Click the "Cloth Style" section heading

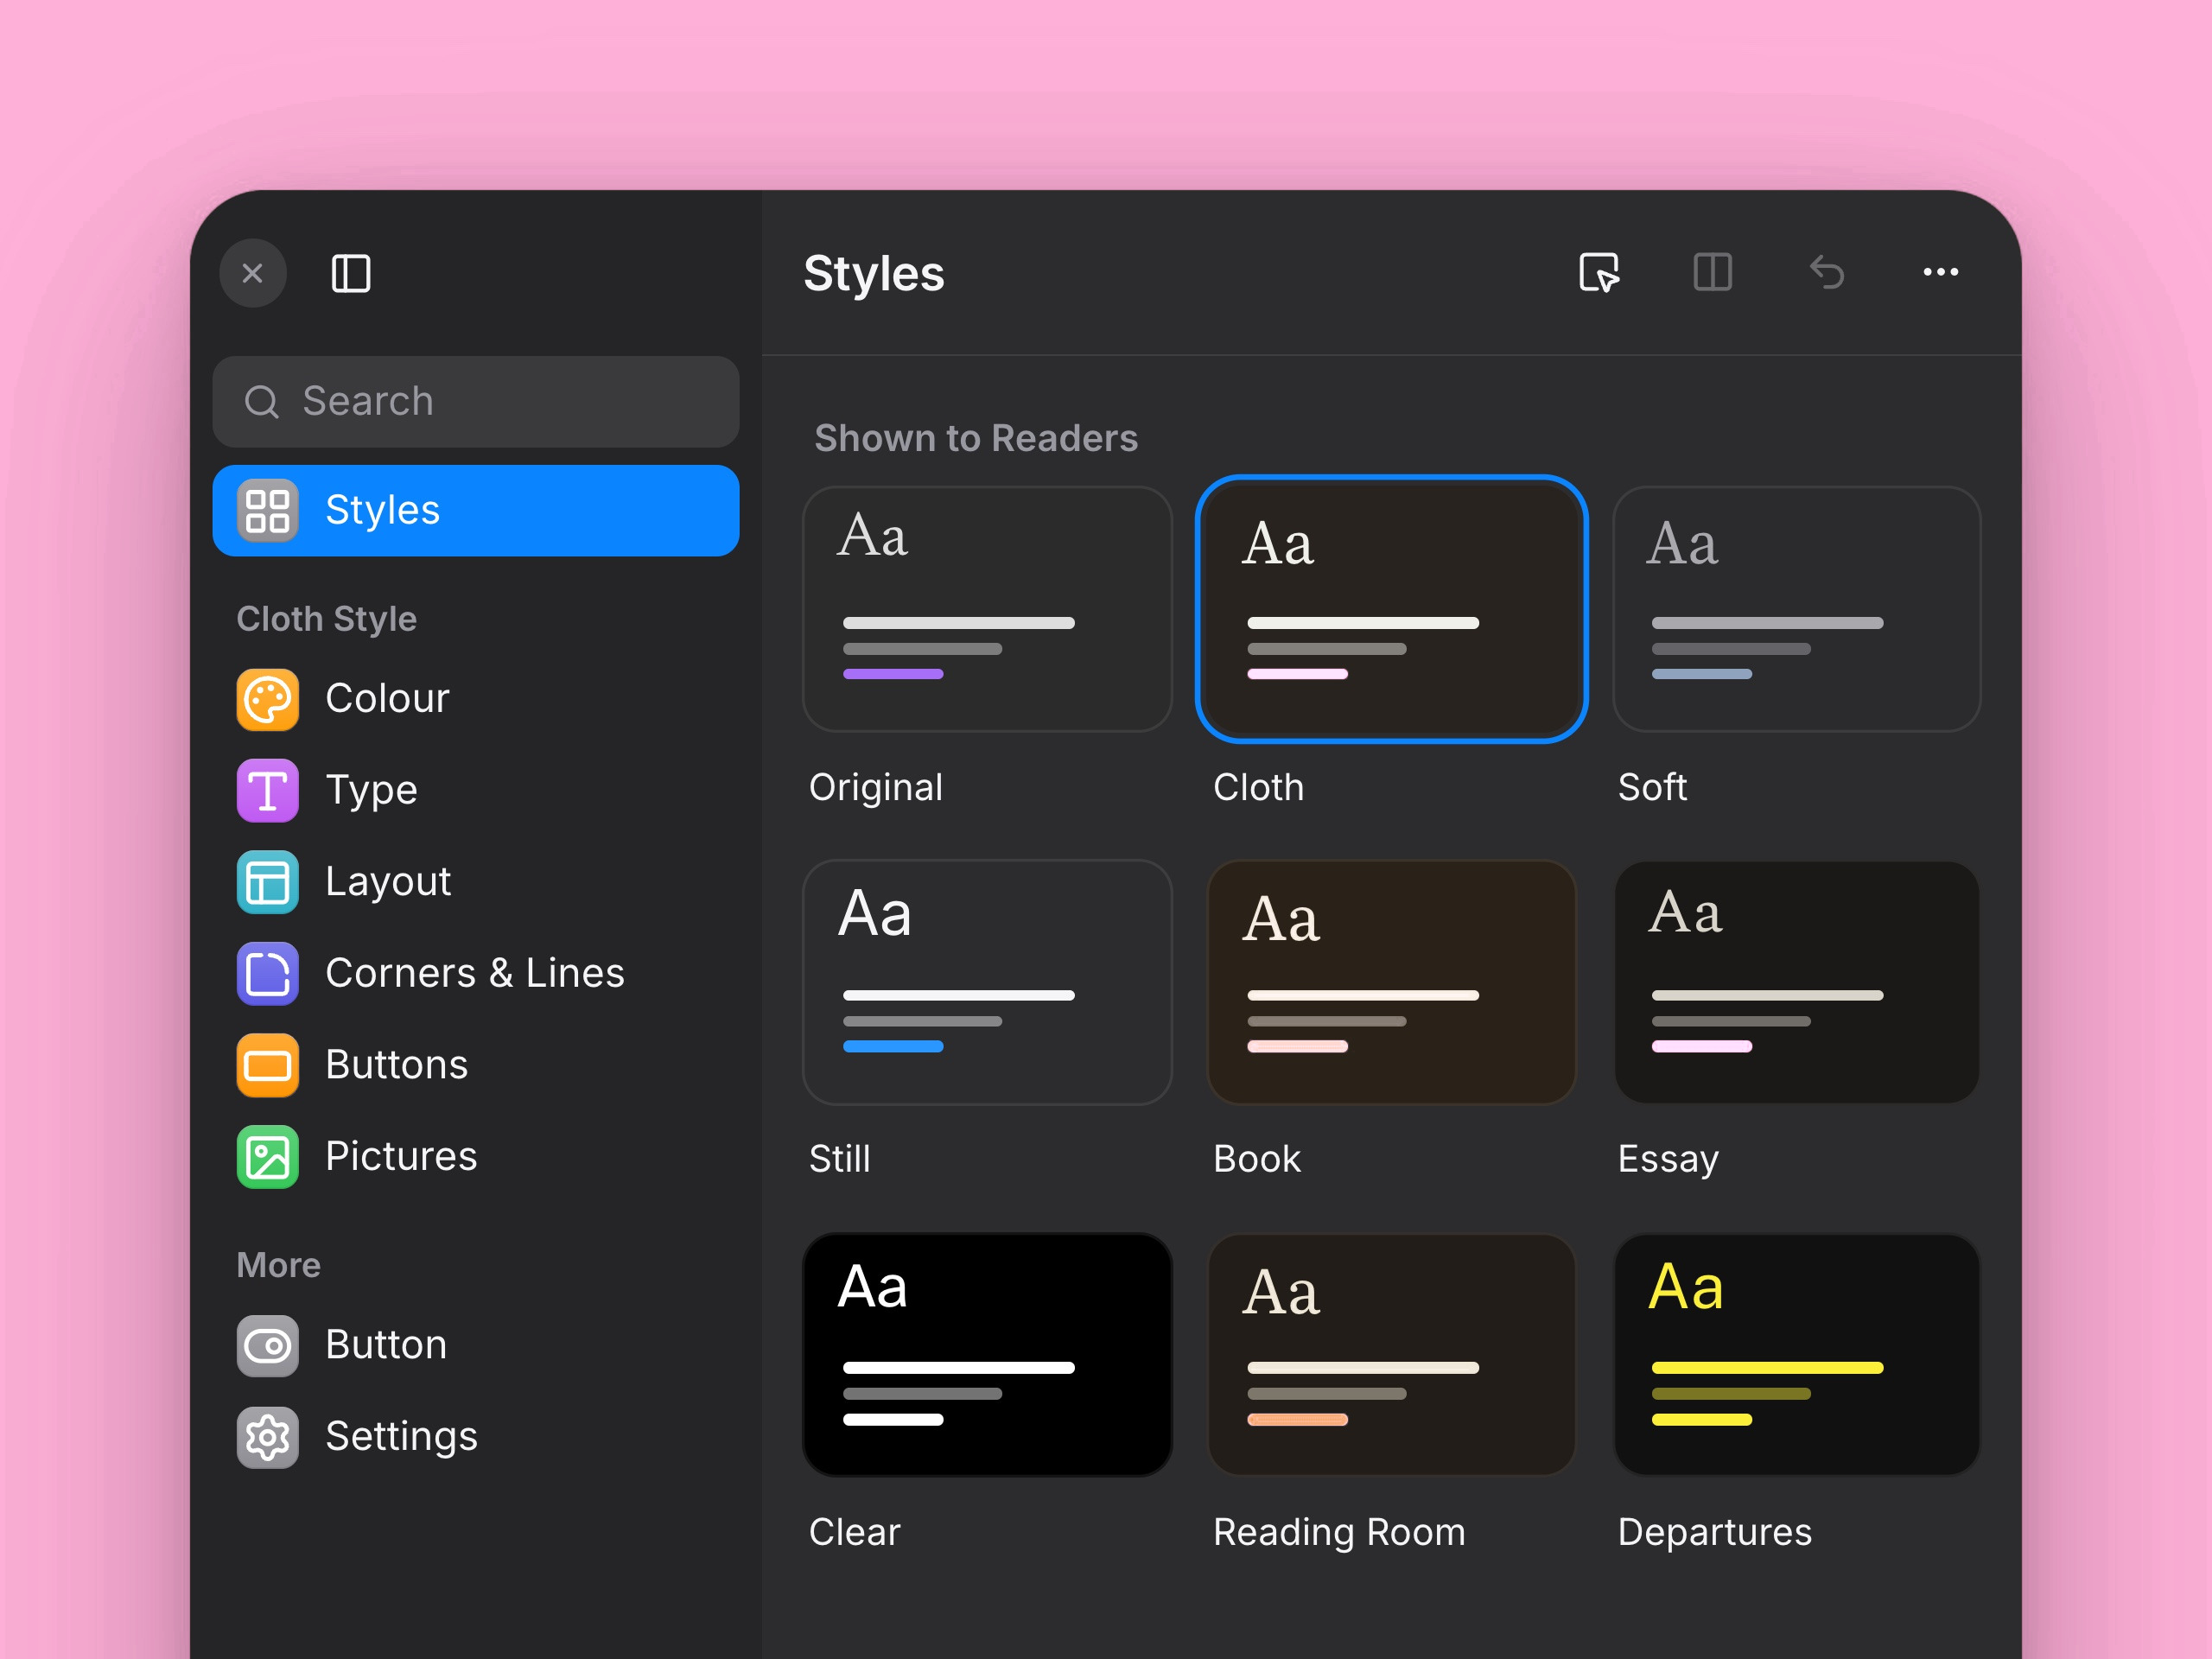(326, 619)
